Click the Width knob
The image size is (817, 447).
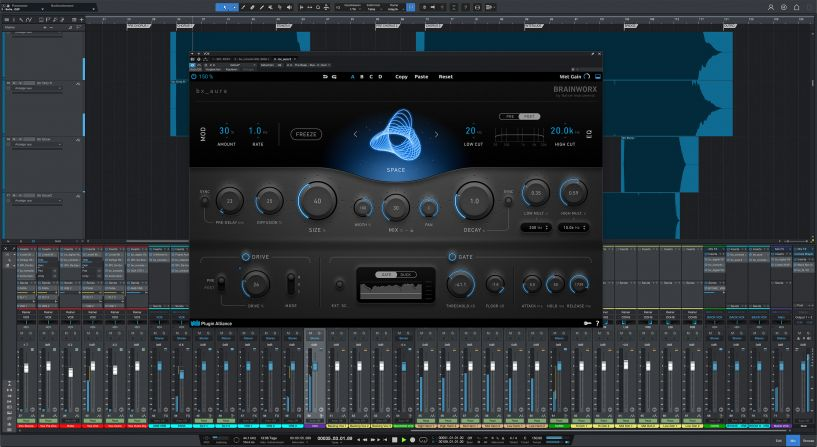363,207
